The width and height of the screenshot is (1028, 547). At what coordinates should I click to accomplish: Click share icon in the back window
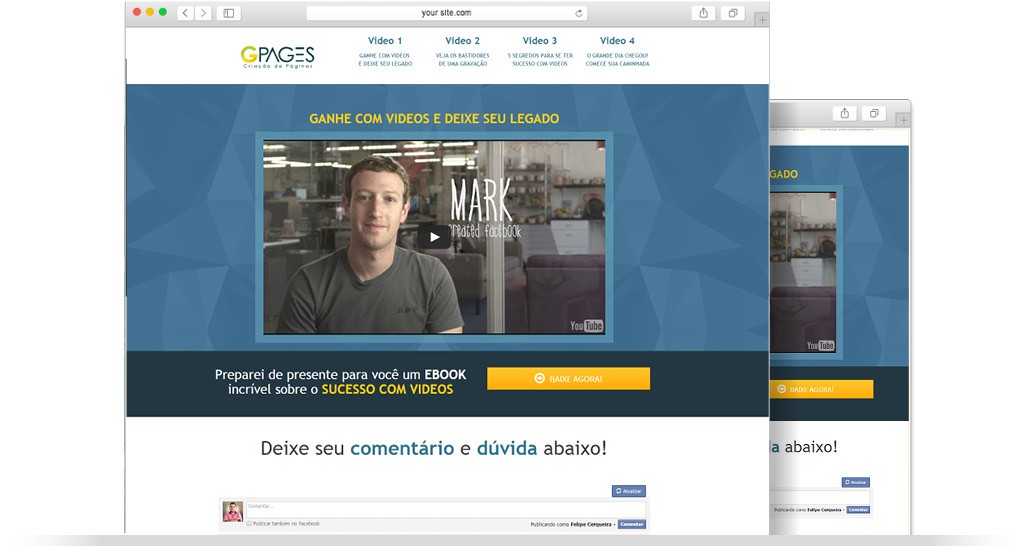click(x=845, y=113)
